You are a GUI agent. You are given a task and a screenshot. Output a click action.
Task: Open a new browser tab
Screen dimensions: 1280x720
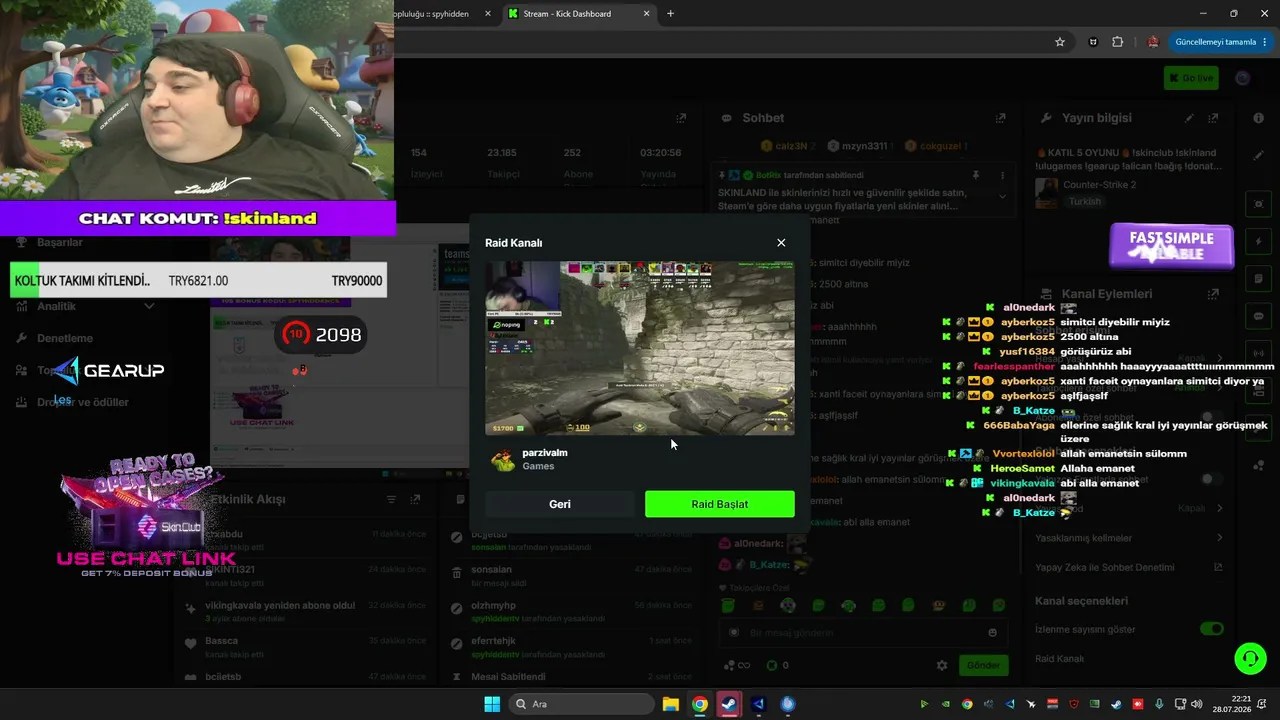(670, 14)
